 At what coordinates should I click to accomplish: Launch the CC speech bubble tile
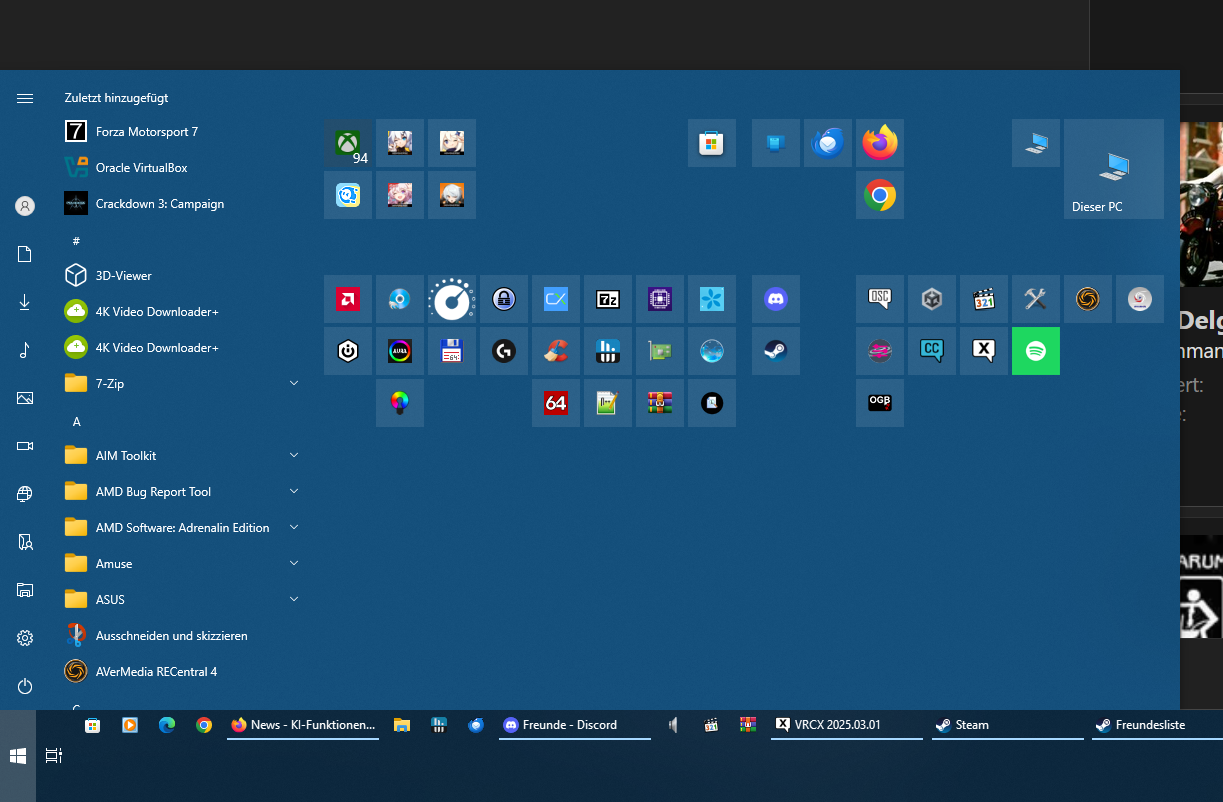[932, 351]
